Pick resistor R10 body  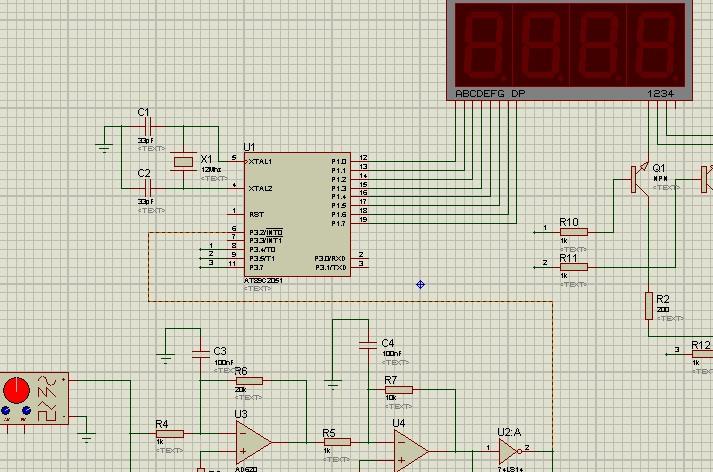pyautogui.click(x=574, y=232)
